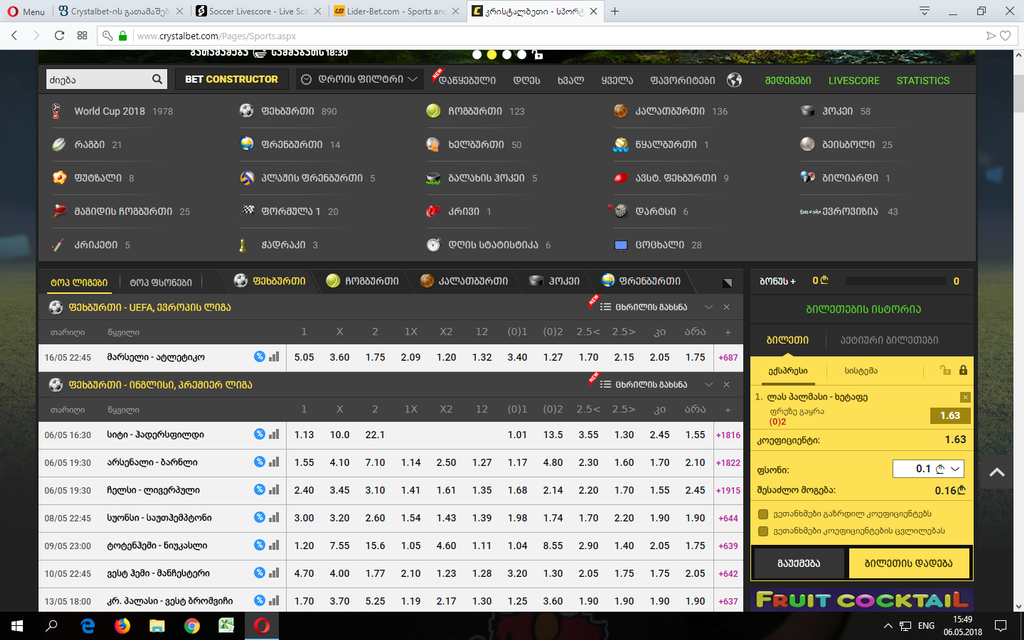Viewport: 1024px width, 640px height.
Task: Open the stake currency dropdown arrow
Action: (x=955, y=469)
